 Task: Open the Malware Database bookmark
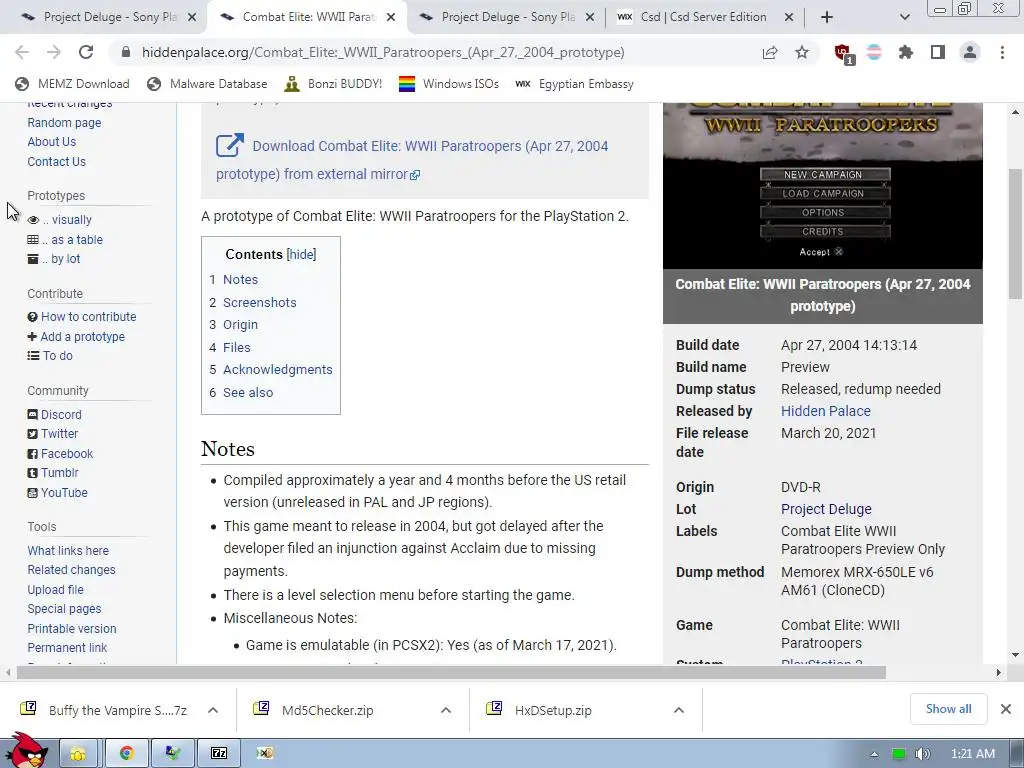207,84
